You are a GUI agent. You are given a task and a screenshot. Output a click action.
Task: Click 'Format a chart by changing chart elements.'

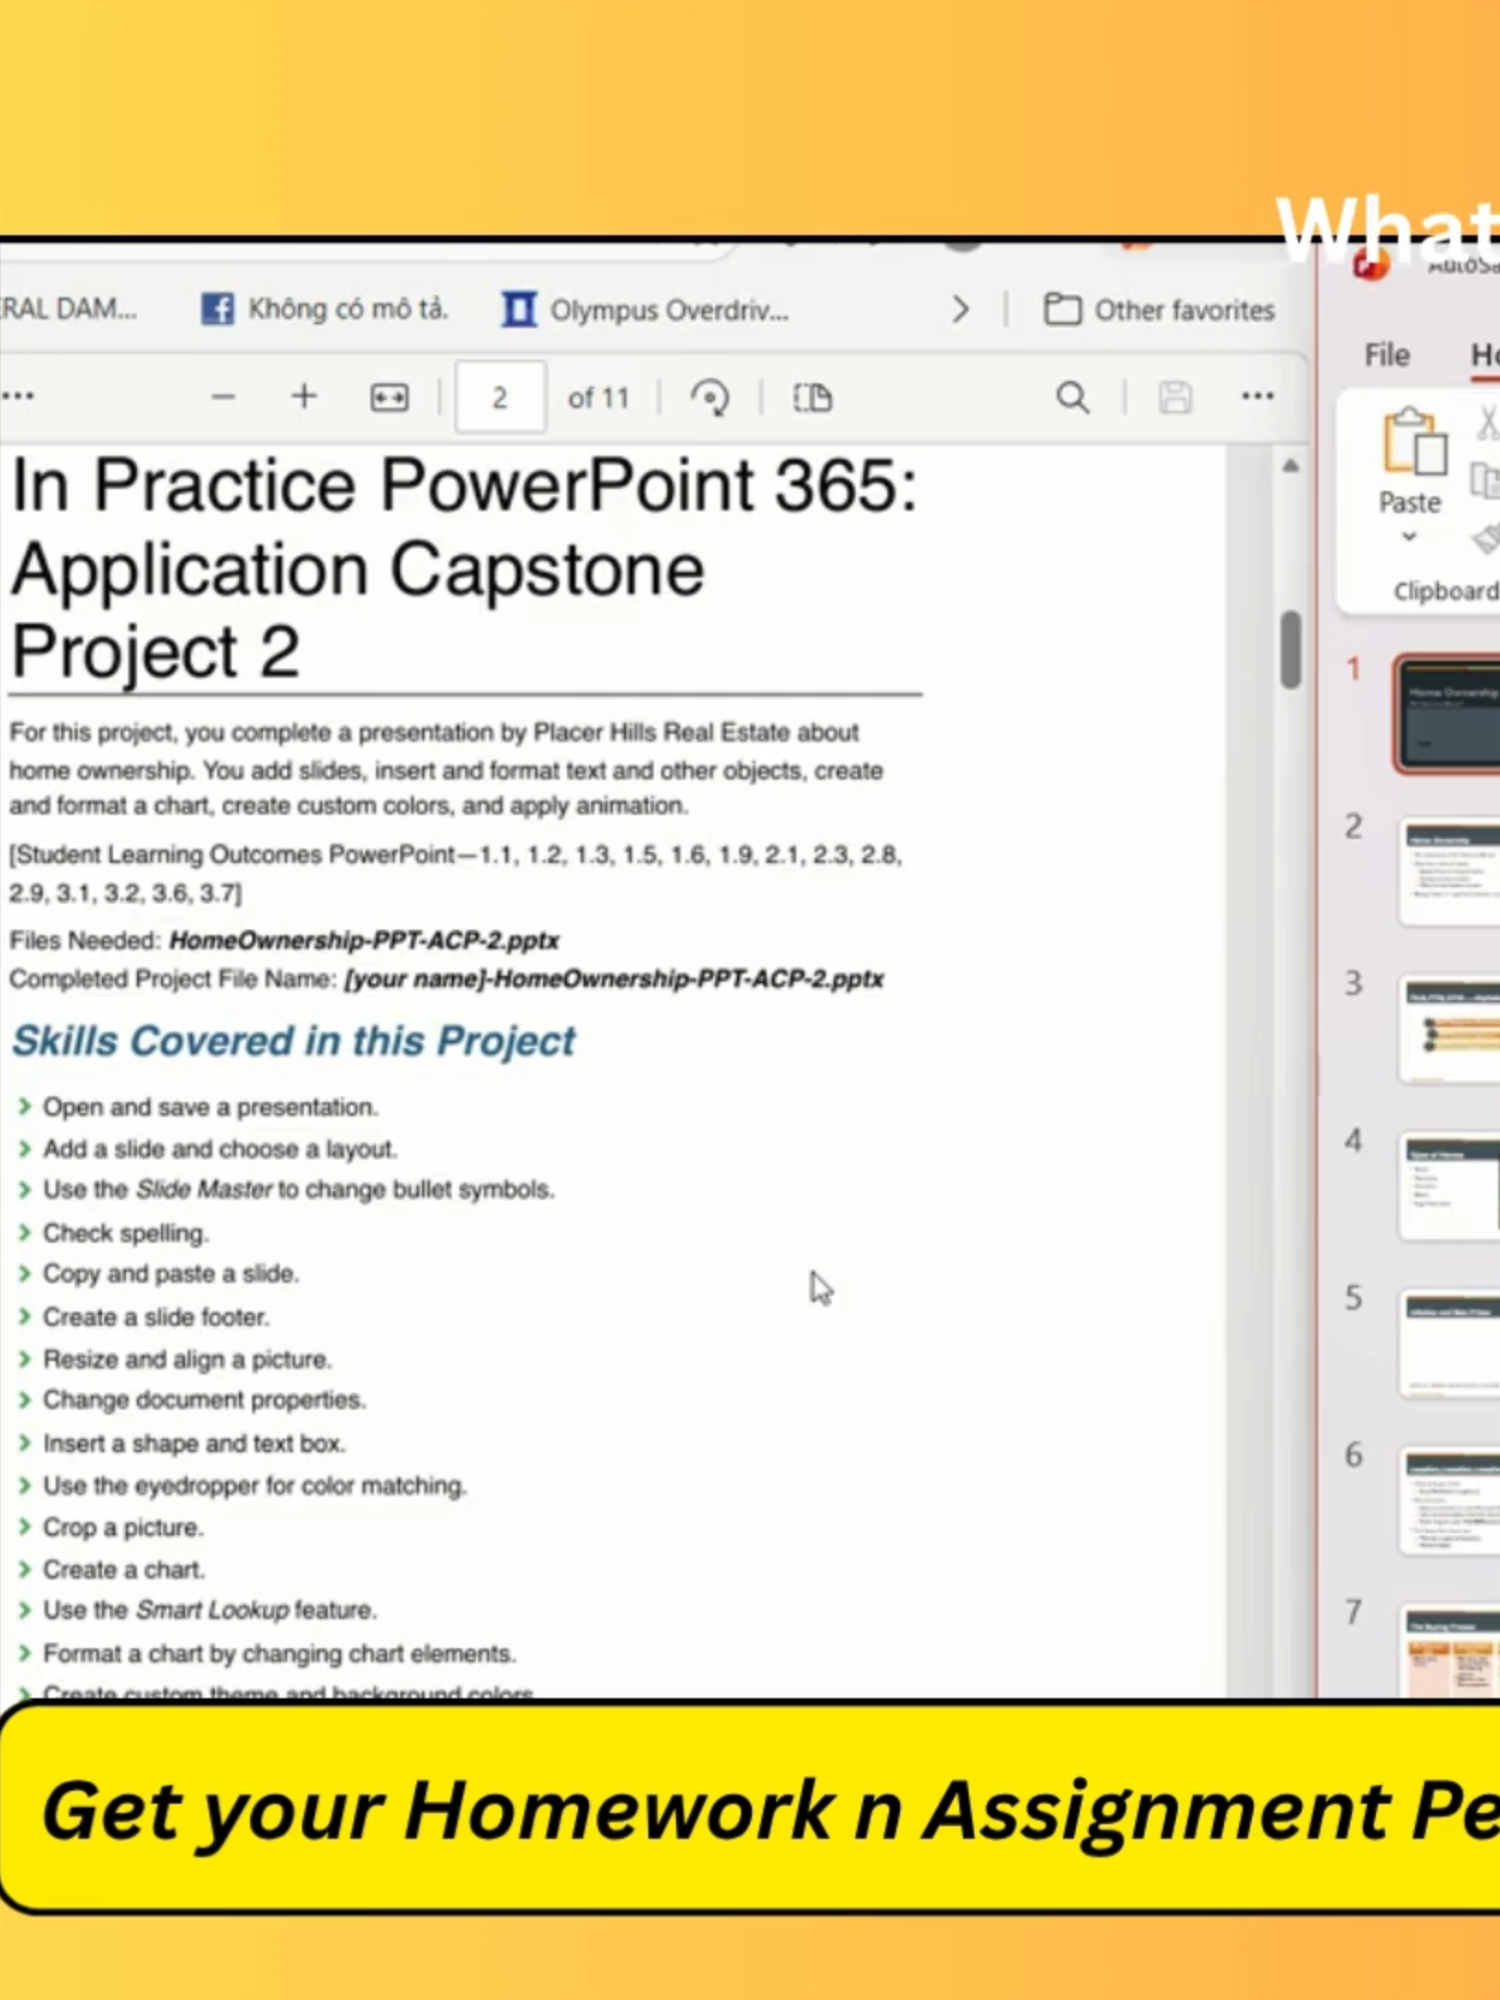tap(280, 1654)
